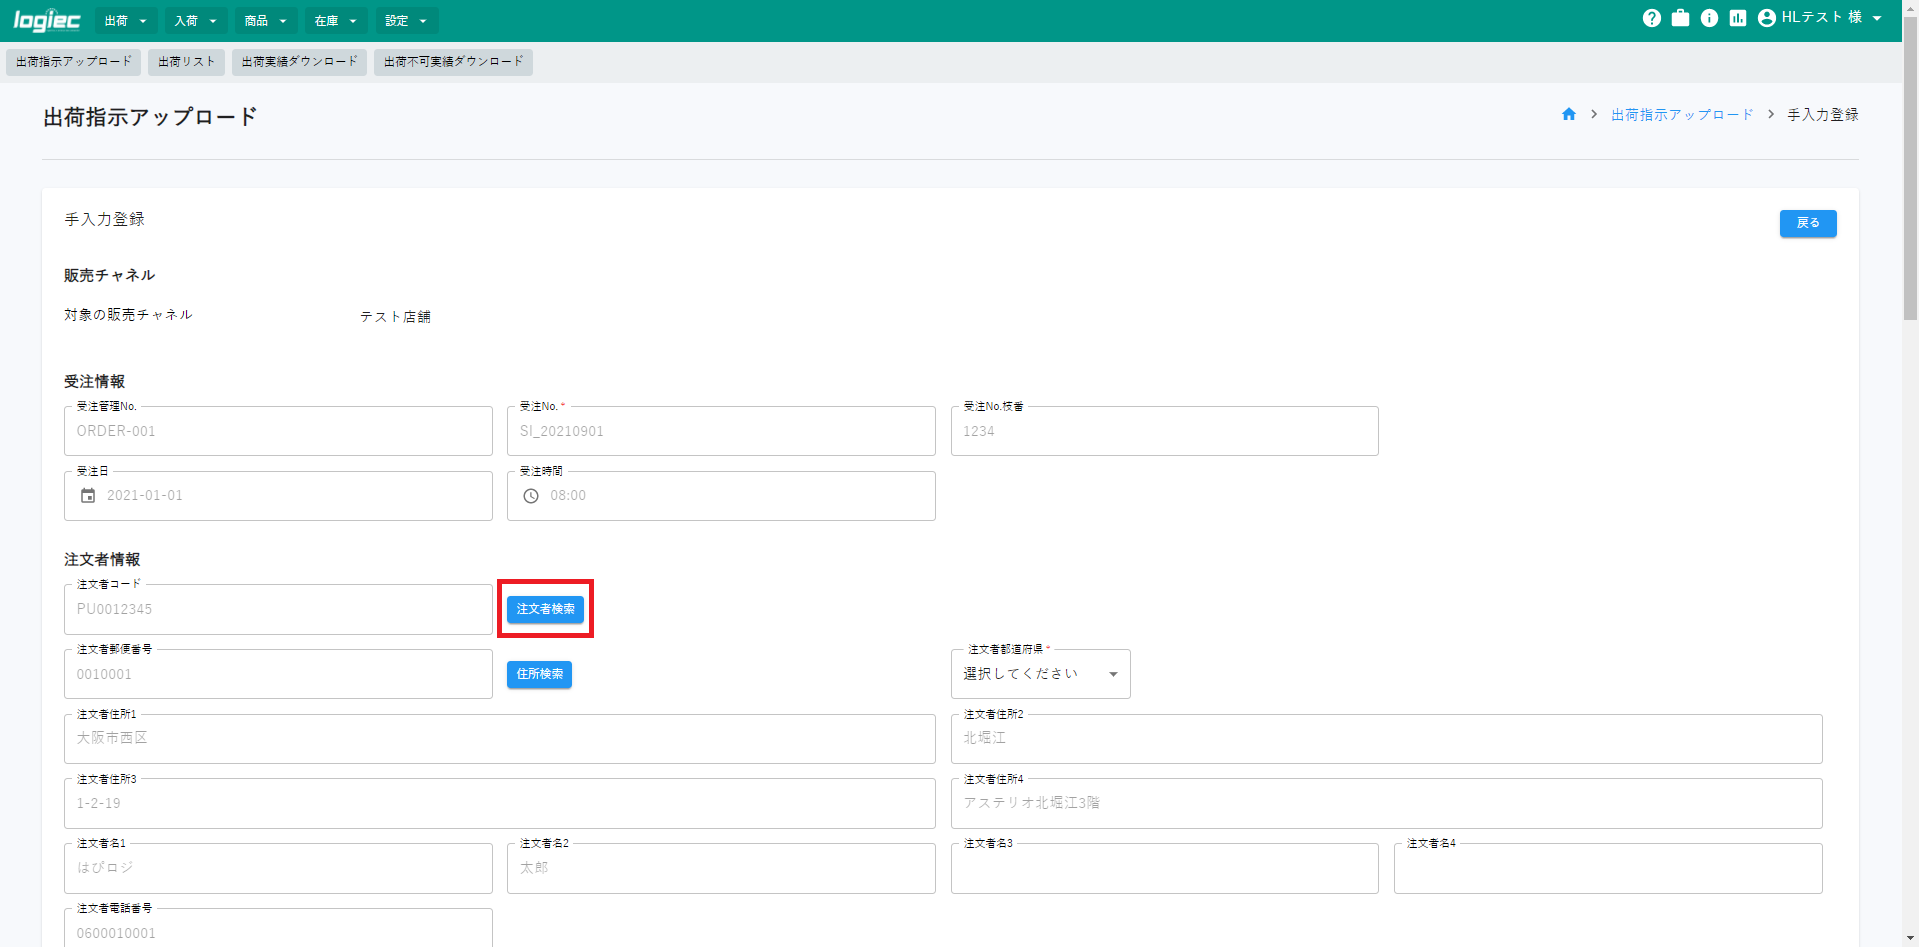The height and width of the screenshot is (947, 1919).
Task: Open the information icon in header
Action: (x=1709, y=18)
